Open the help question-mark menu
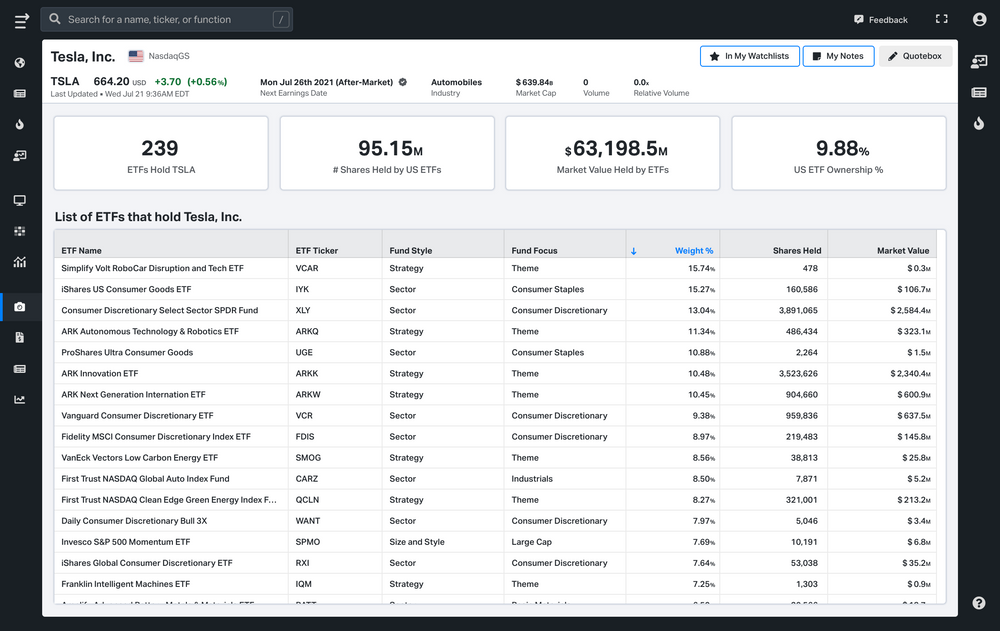This screenshot has height=631, width=1000. (x=978, y=602)
